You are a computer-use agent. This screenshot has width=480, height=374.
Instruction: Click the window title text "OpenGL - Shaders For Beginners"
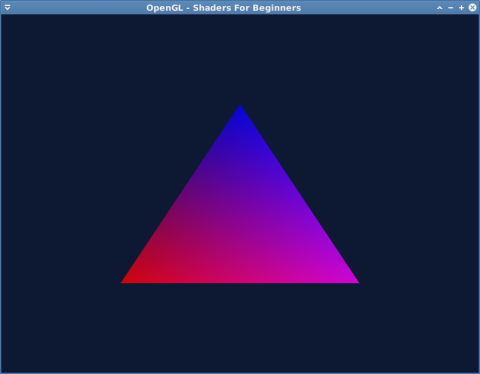224,8
